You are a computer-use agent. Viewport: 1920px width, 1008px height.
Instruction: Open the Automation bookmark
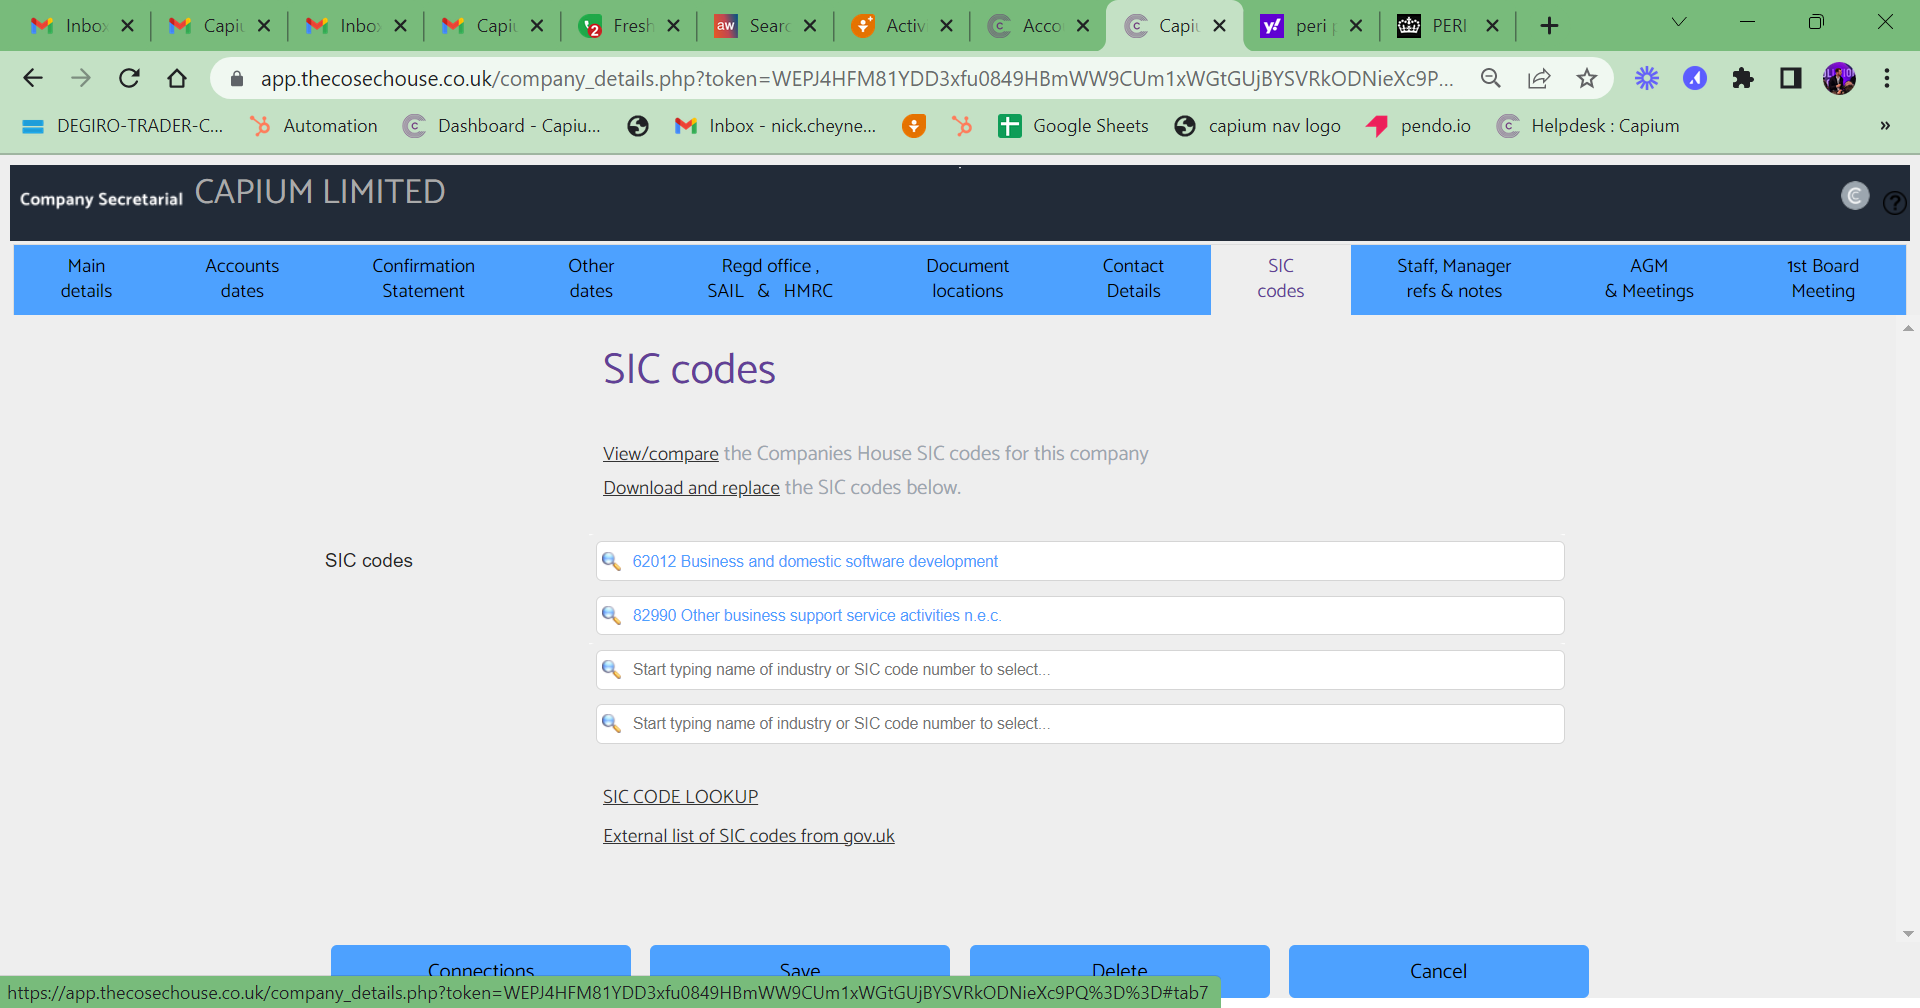click(x=314, y=126)
